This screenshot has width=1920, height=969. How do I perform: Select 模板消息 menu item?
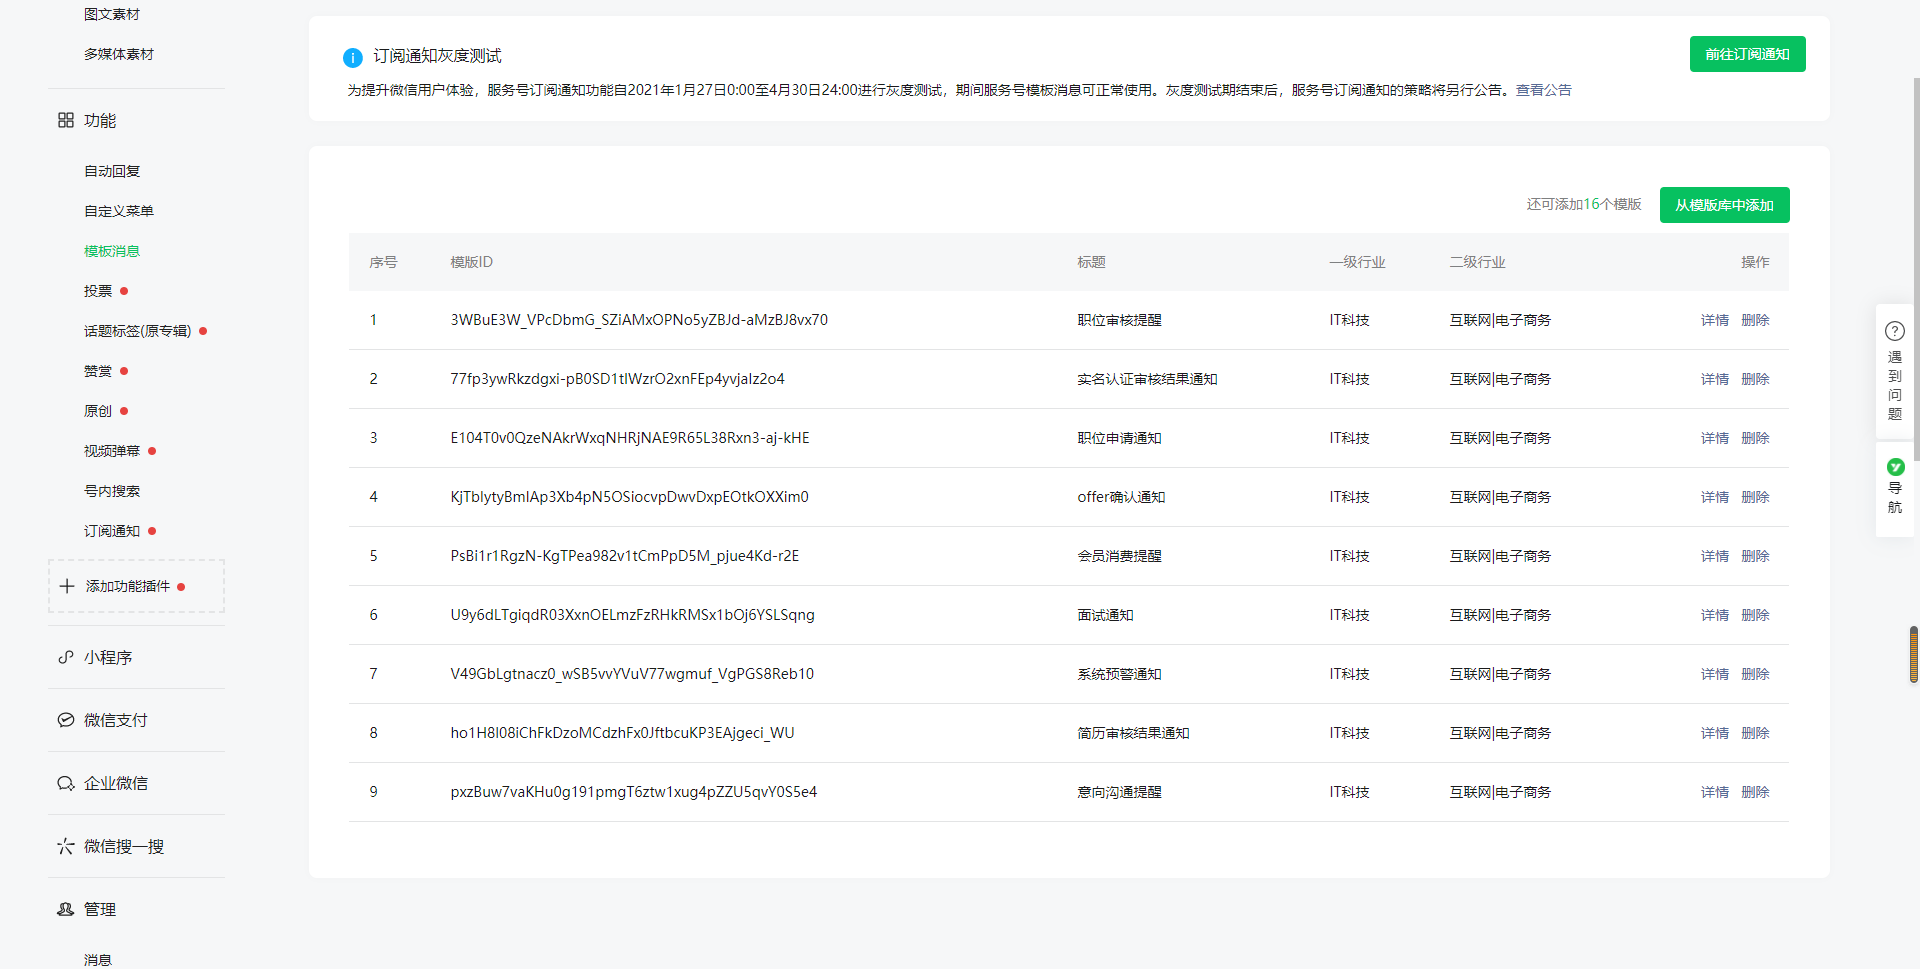(112, 251)
